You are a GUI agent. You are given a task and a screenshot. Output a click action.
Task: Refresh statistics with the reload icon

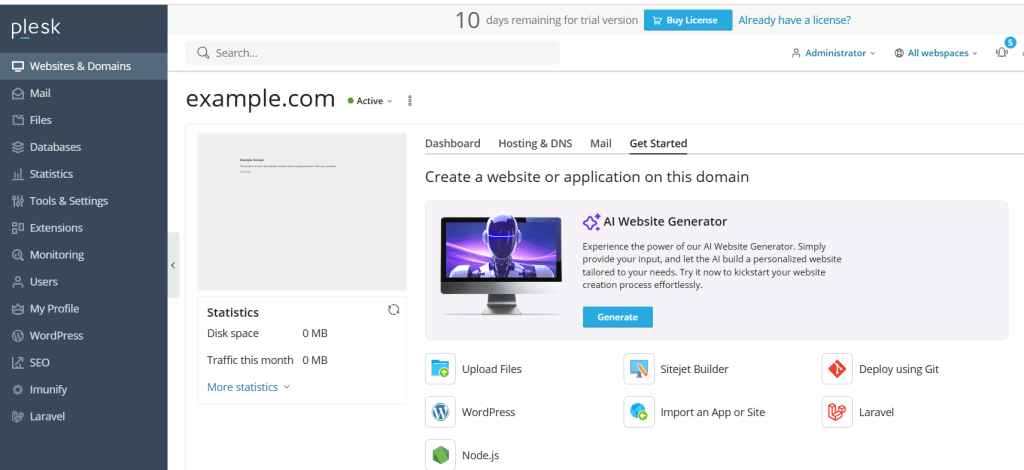pyautogui.click(x=394, y=311)
